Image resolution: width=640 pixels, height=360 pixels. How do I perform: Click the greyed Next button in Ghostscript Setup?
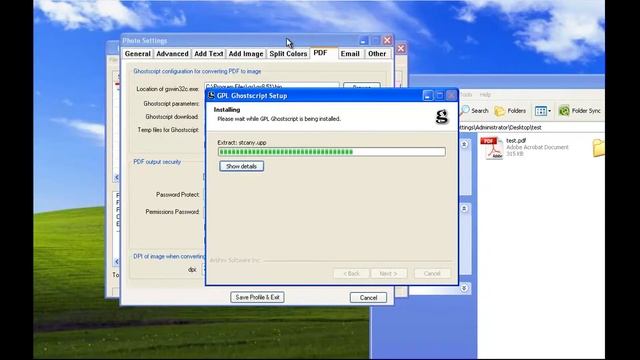click(388, 273)
